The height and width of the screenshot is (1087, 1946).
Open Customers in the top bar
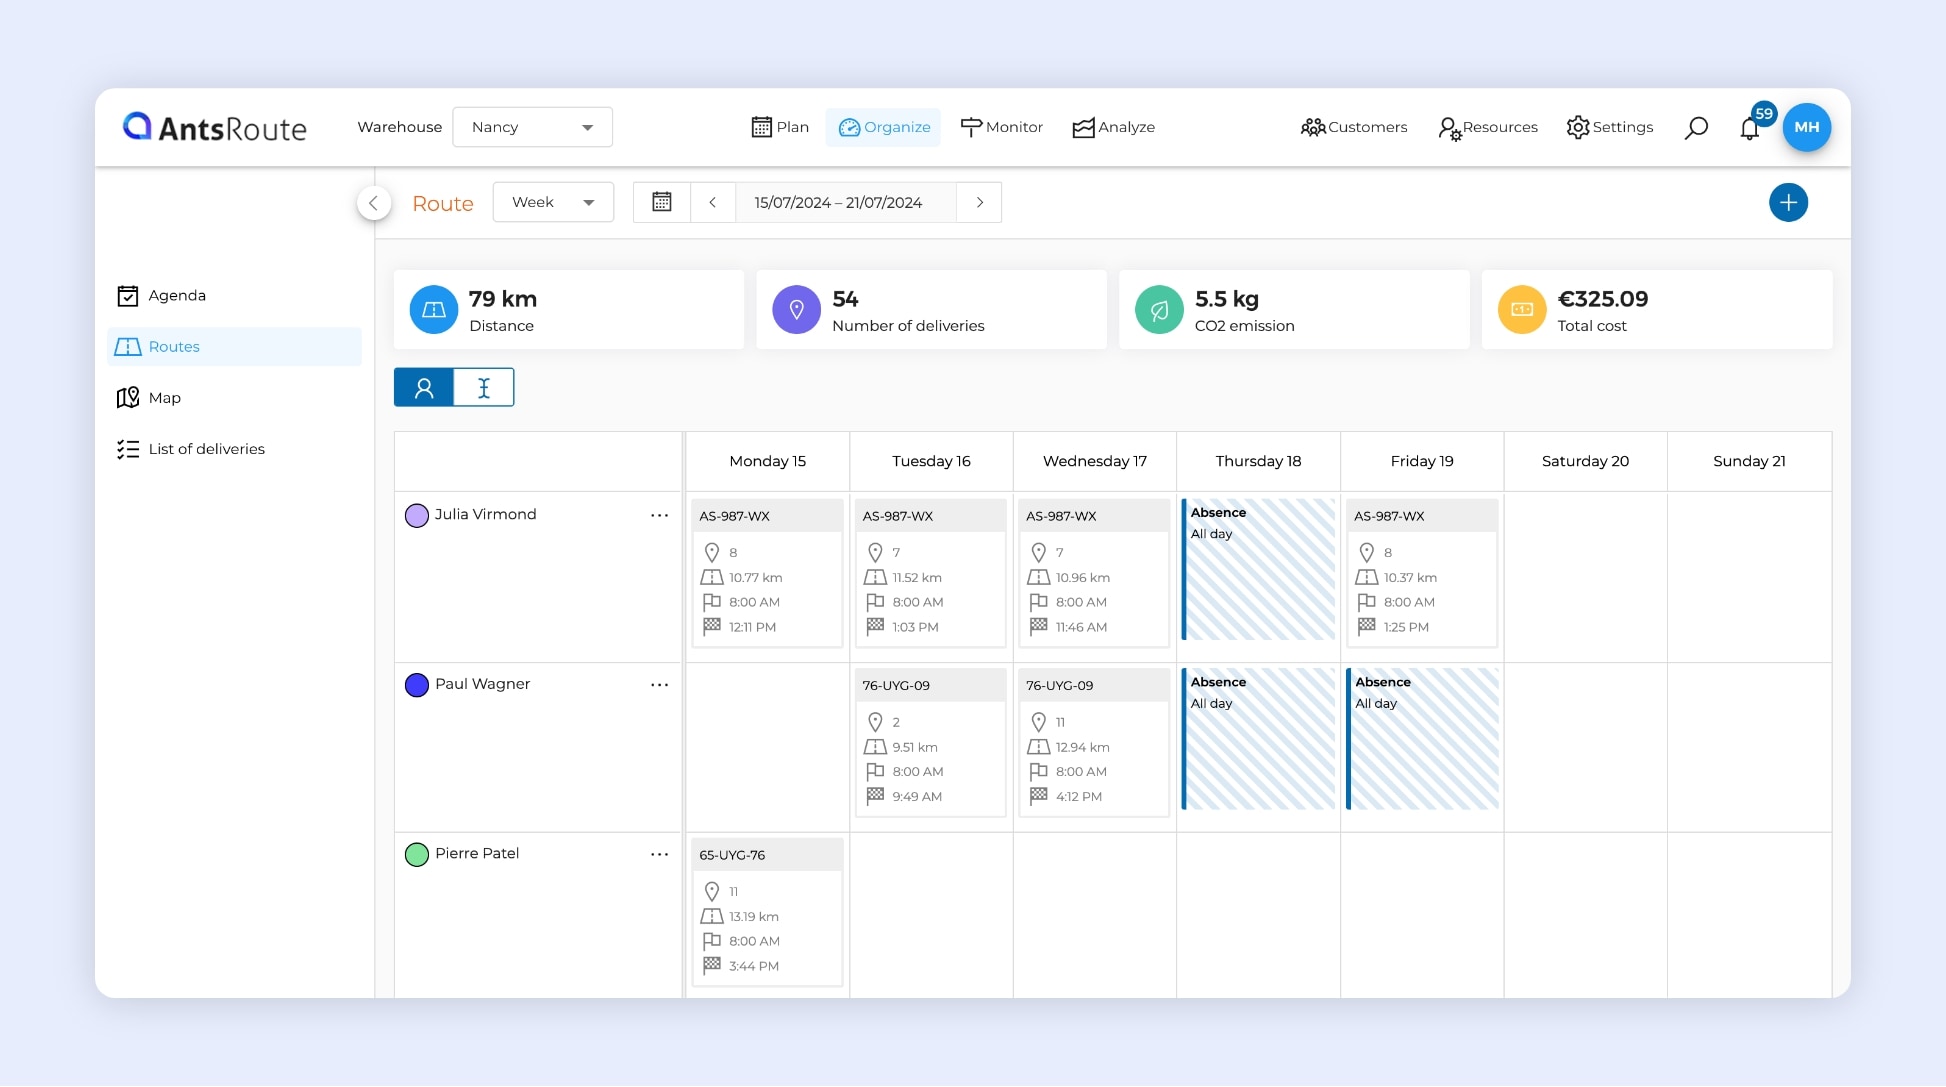[1354, 128]
